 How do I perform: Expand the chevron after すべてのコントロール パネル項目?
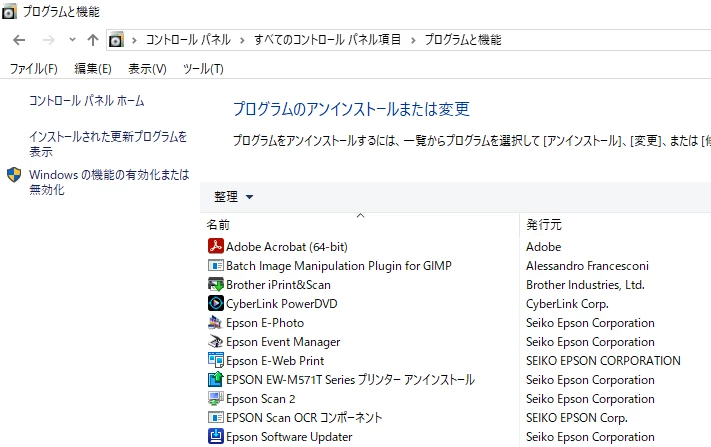pyautogui.click(x=413, y=40)
